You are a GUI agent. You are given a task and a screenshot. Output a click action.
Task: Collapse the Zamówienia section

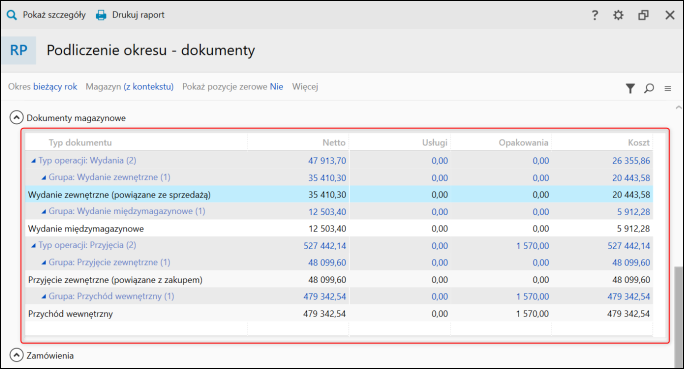click(x=16, y=355)
